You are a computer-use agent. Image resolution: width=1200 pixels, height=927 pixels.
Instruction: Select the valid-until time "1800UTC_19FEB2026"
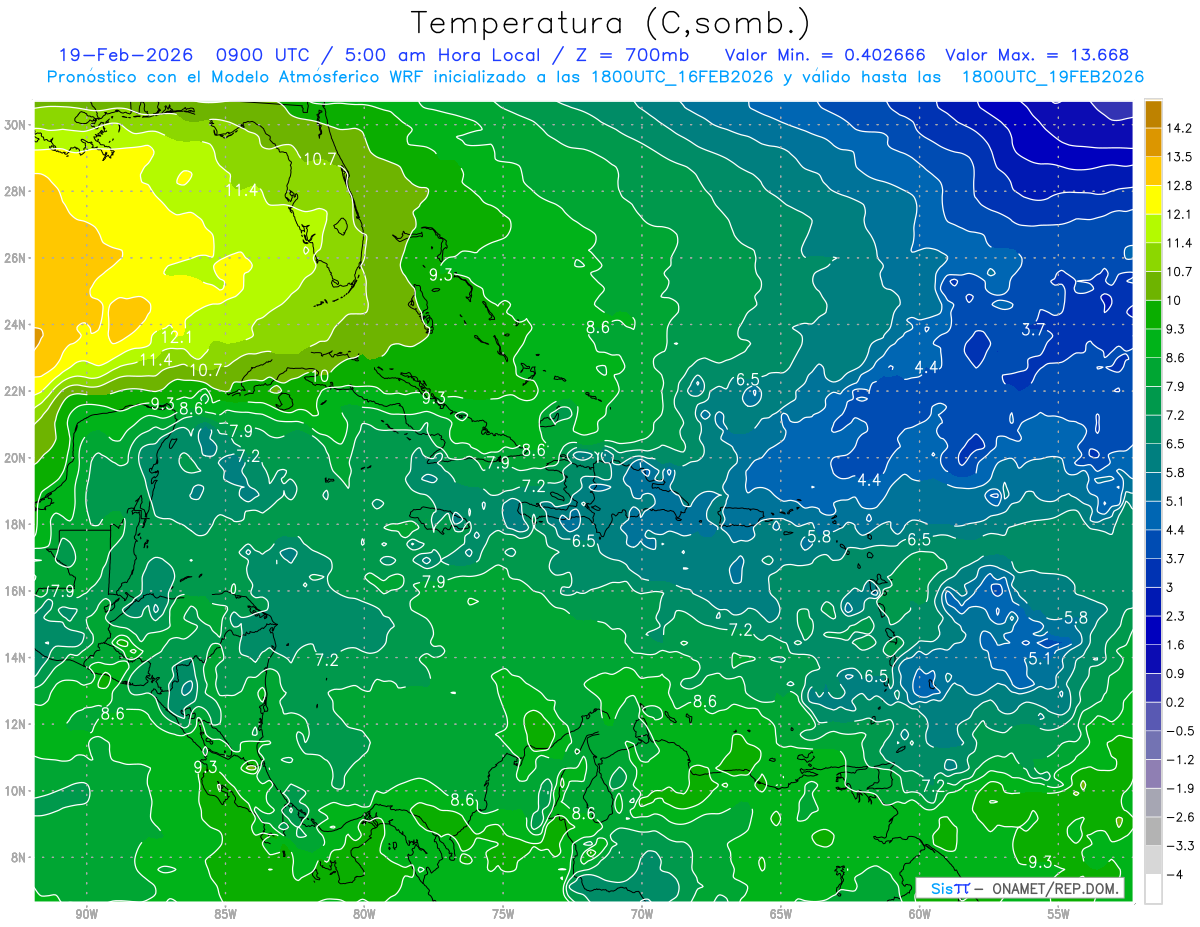tap(1052, 76)
